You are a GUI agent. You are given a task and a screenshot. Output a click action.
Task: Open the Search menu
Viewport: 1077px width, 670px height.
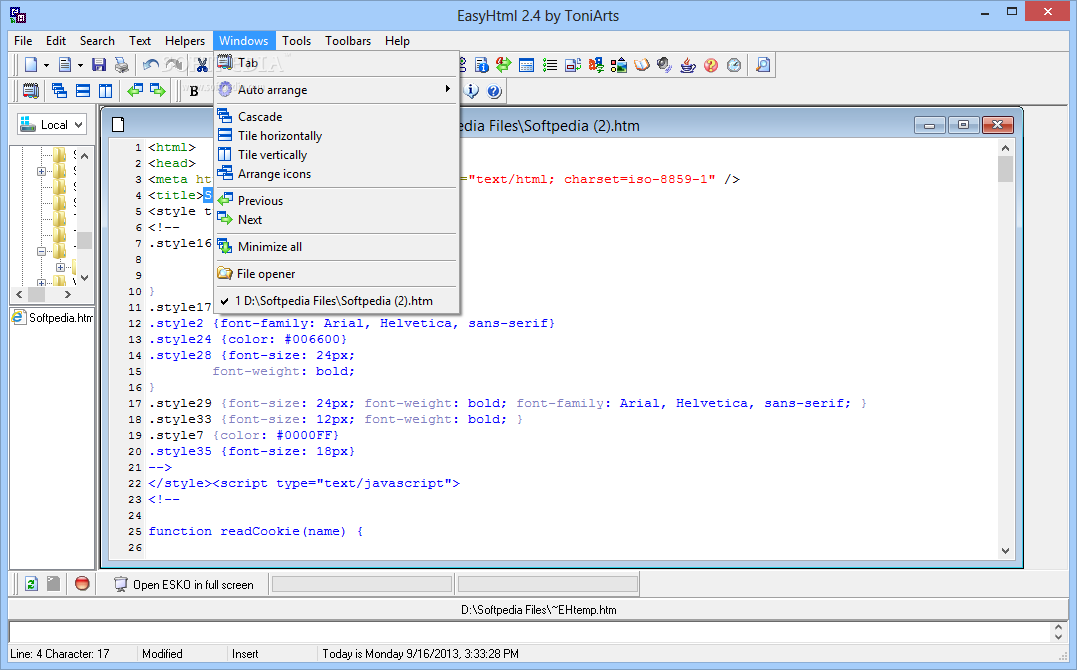[x=97, y=41]
